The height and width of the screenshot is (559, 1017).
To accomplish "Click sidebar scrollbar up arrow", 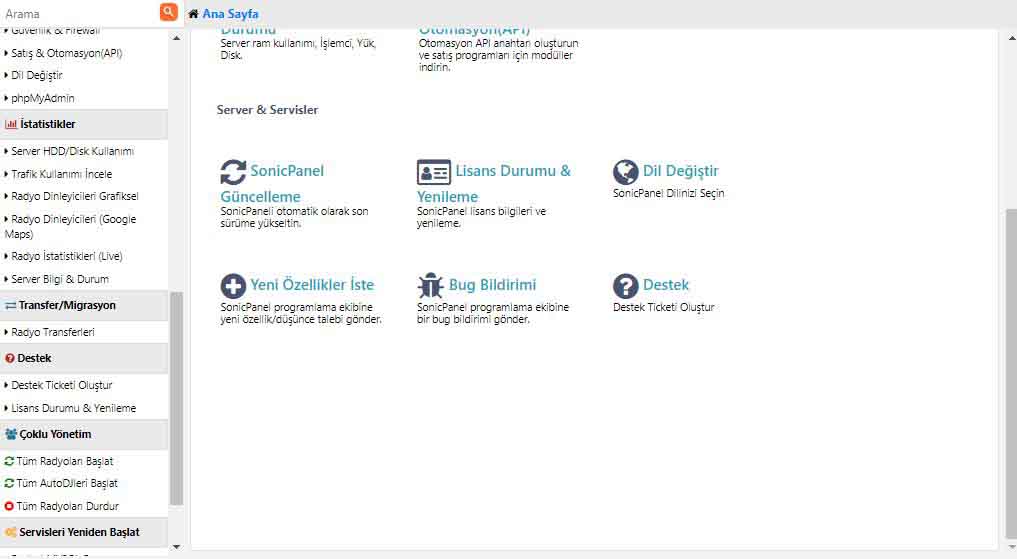I will pyautogui.click(x=176, y=38).
